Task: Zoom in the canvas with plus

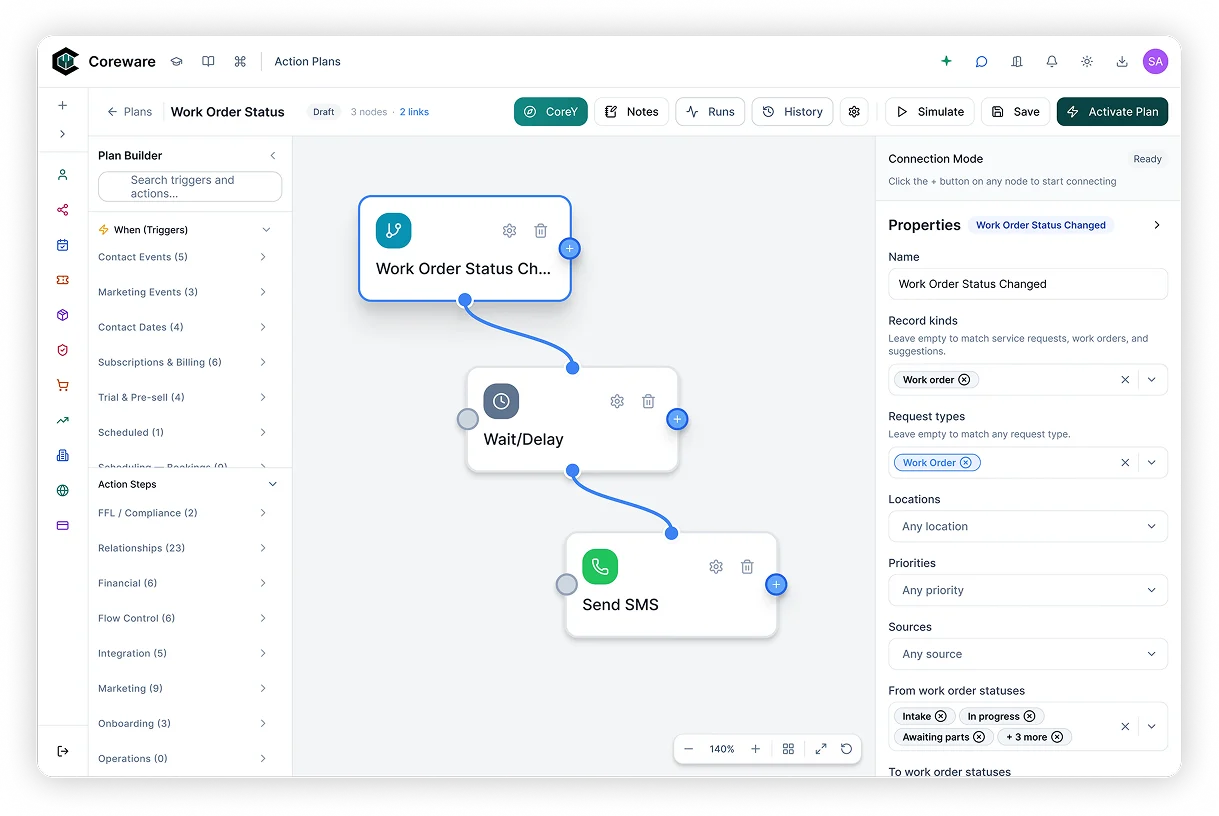Action: 755,749
